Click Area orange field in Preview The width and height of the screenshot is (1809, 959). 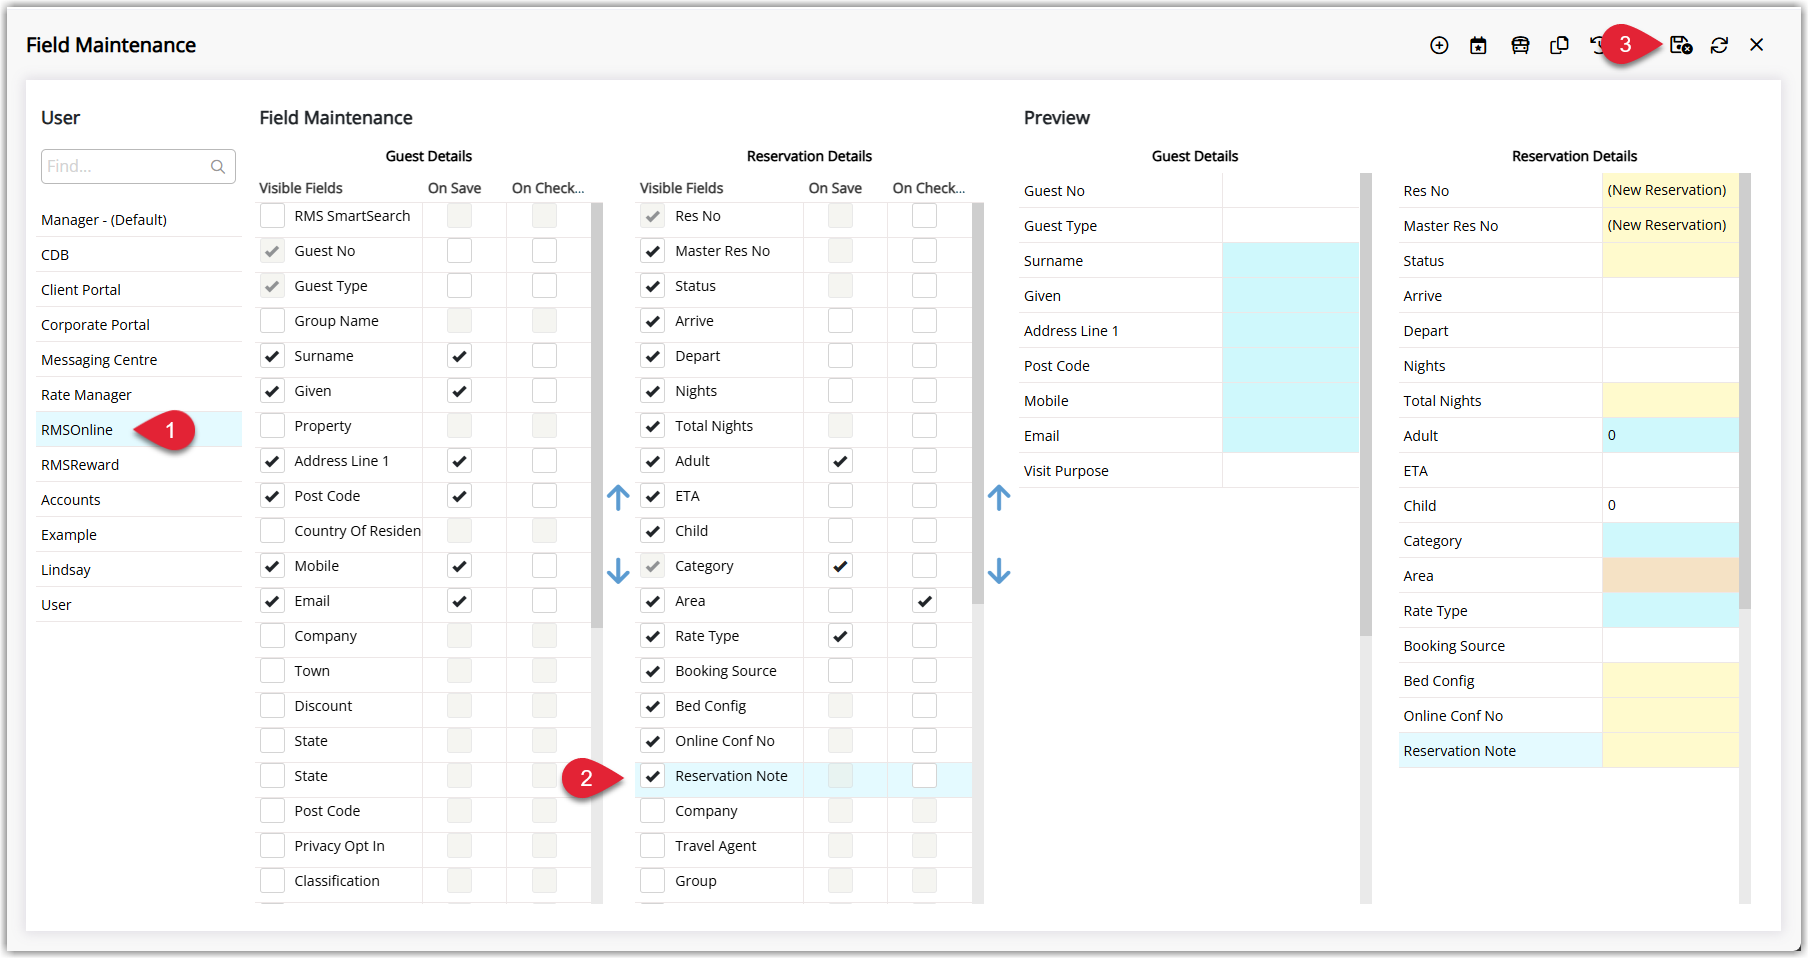(1670, 576)
